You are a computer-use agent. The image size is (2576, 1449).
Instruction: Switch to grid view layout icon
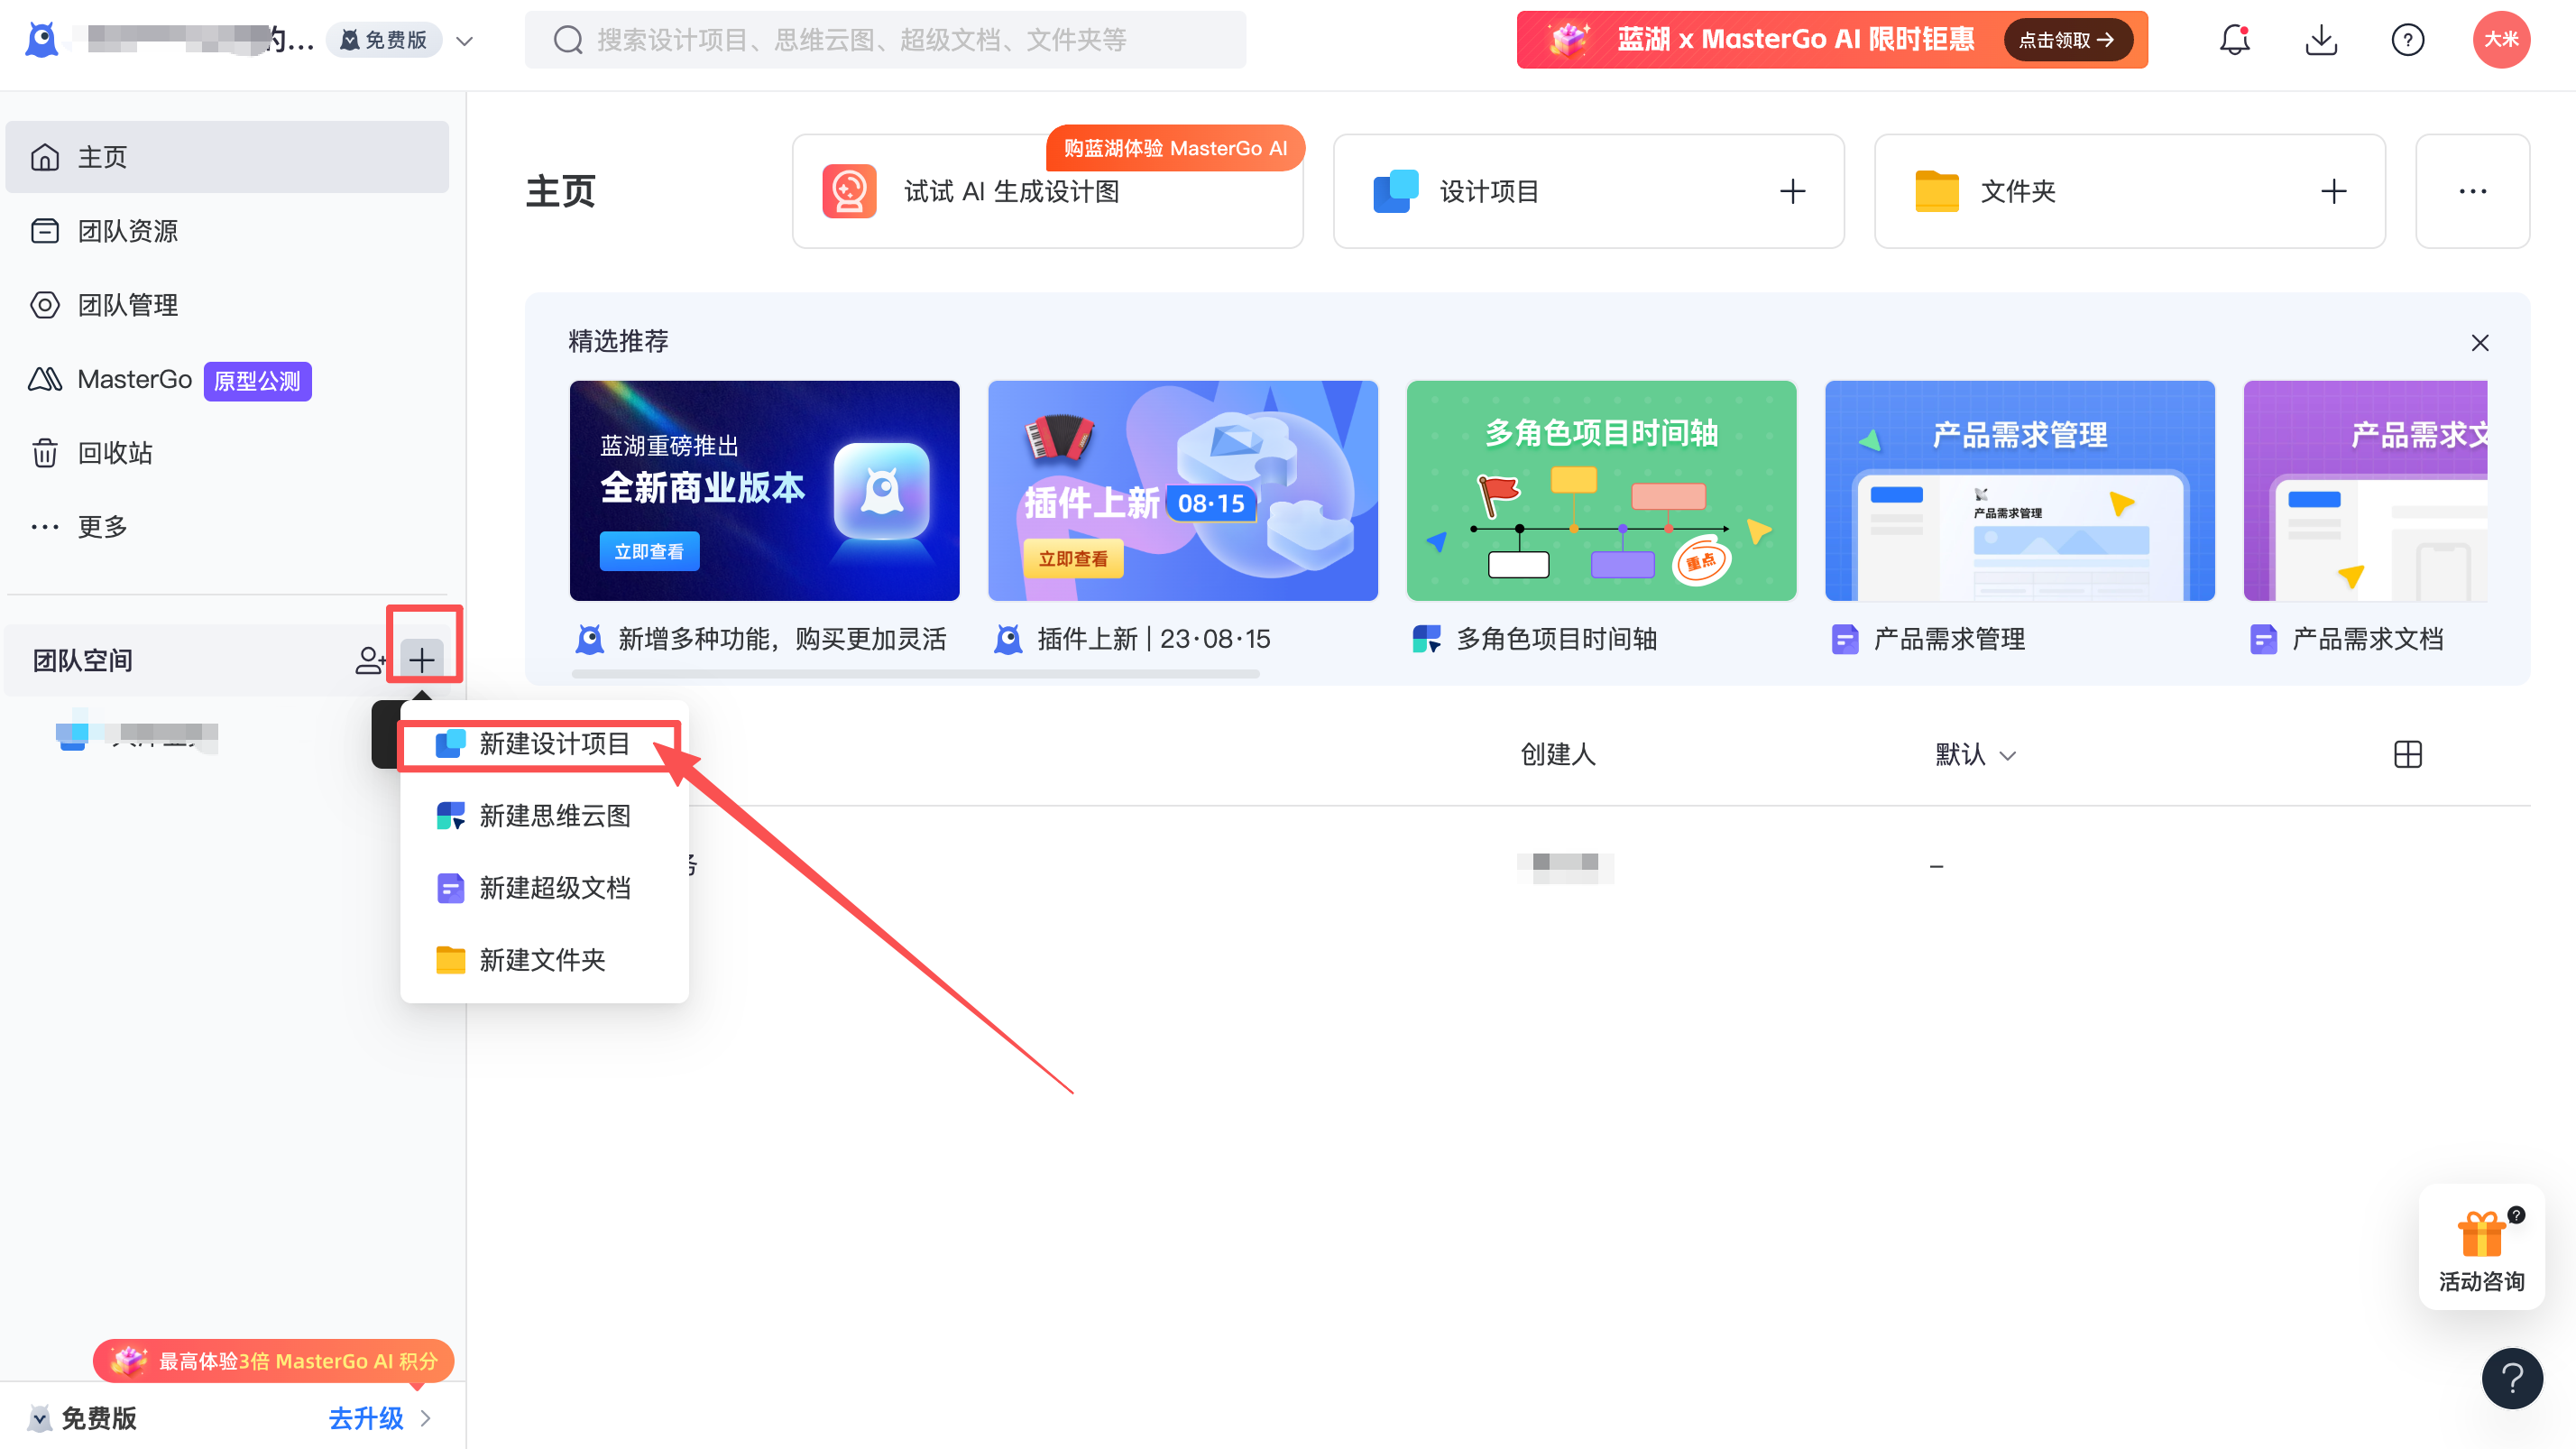coord(2408,754)
